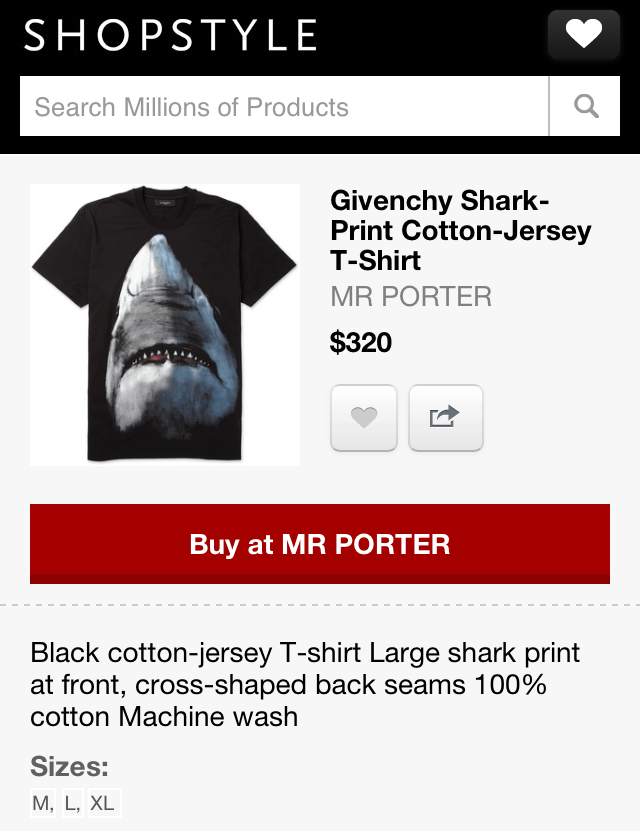Viewport: 640px width, 831px height.
Task: Open the Givenchy Shark-Print product title
Action: (x=460, y=230)
